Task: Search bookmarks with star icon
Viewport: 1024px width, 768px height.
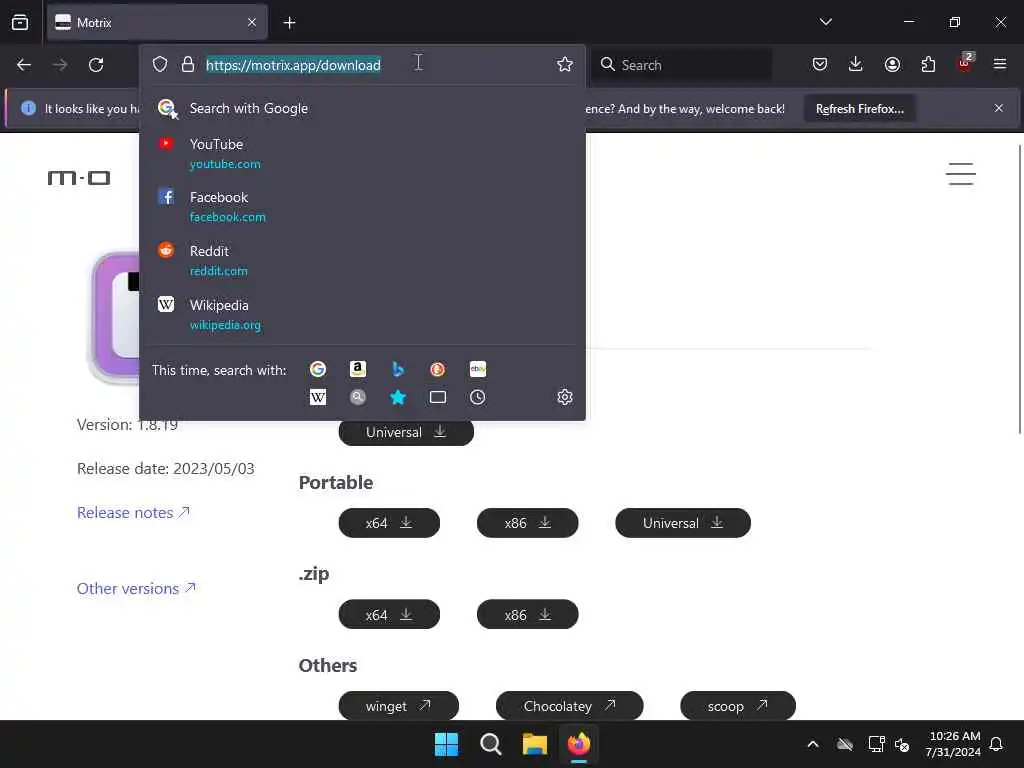Action: pos(398,397)
